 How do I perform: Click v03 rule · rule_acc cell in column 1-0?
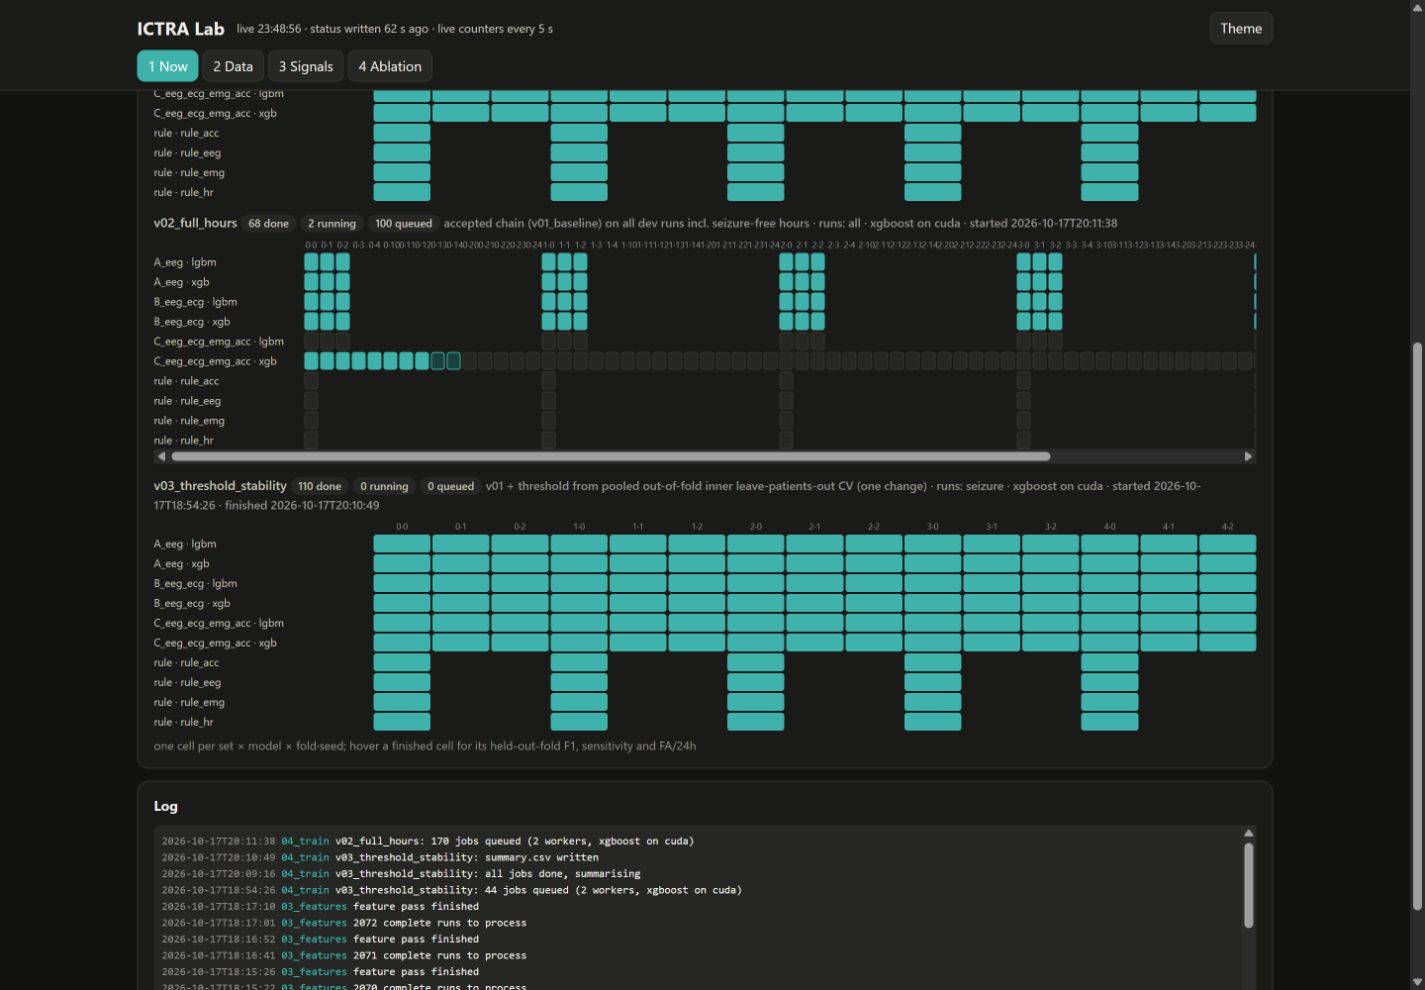pos(579,662)
